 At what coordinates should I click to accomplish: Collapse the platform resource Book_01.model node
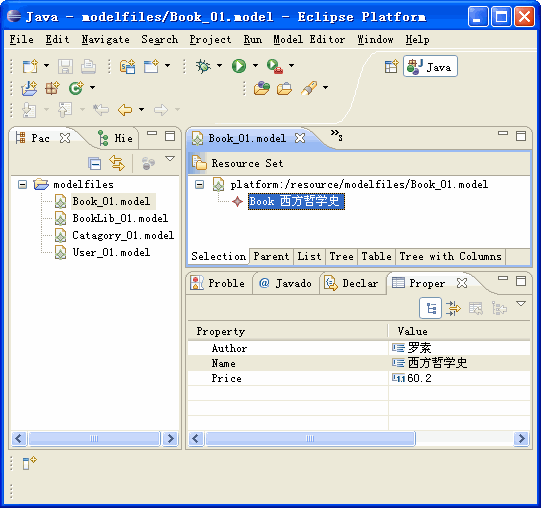[199, 184]
